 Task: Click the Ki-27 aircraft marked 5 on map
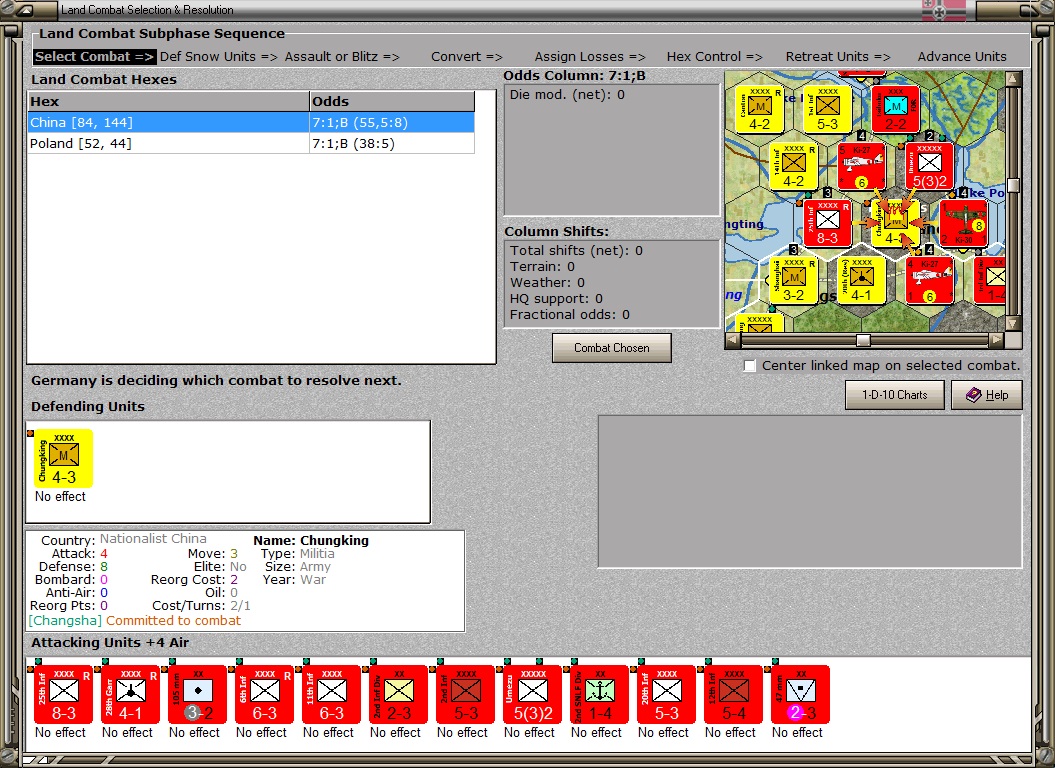[x=861, y=166]
